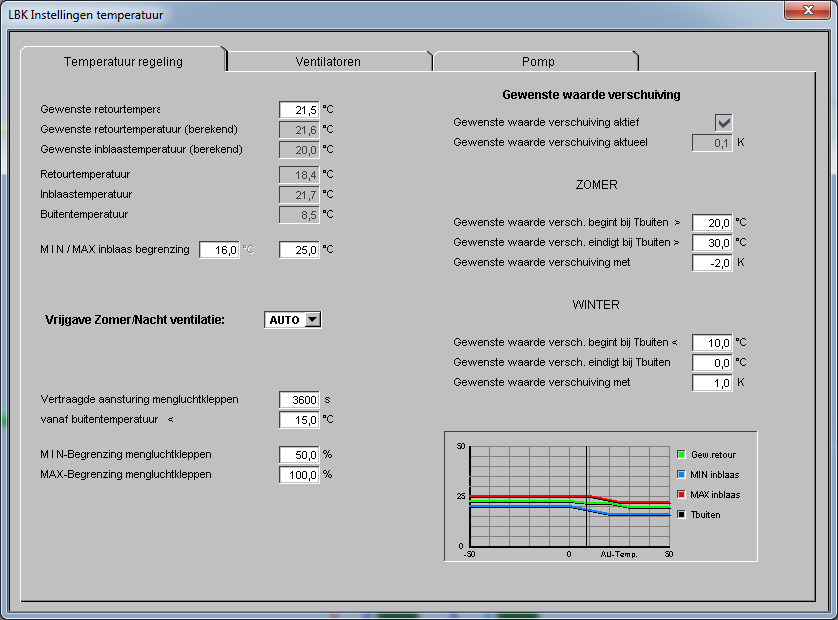Viewport: 838px width, 620px height.
Task: Click the Inblaastemperatuur value 21,7
Action: (x=299, y=195)
